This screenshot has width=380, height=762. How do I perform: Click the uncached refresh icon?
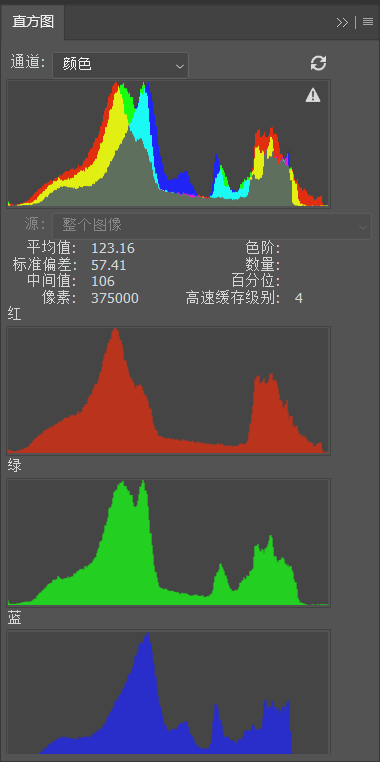pyautogui.click(x=318, y=63)
